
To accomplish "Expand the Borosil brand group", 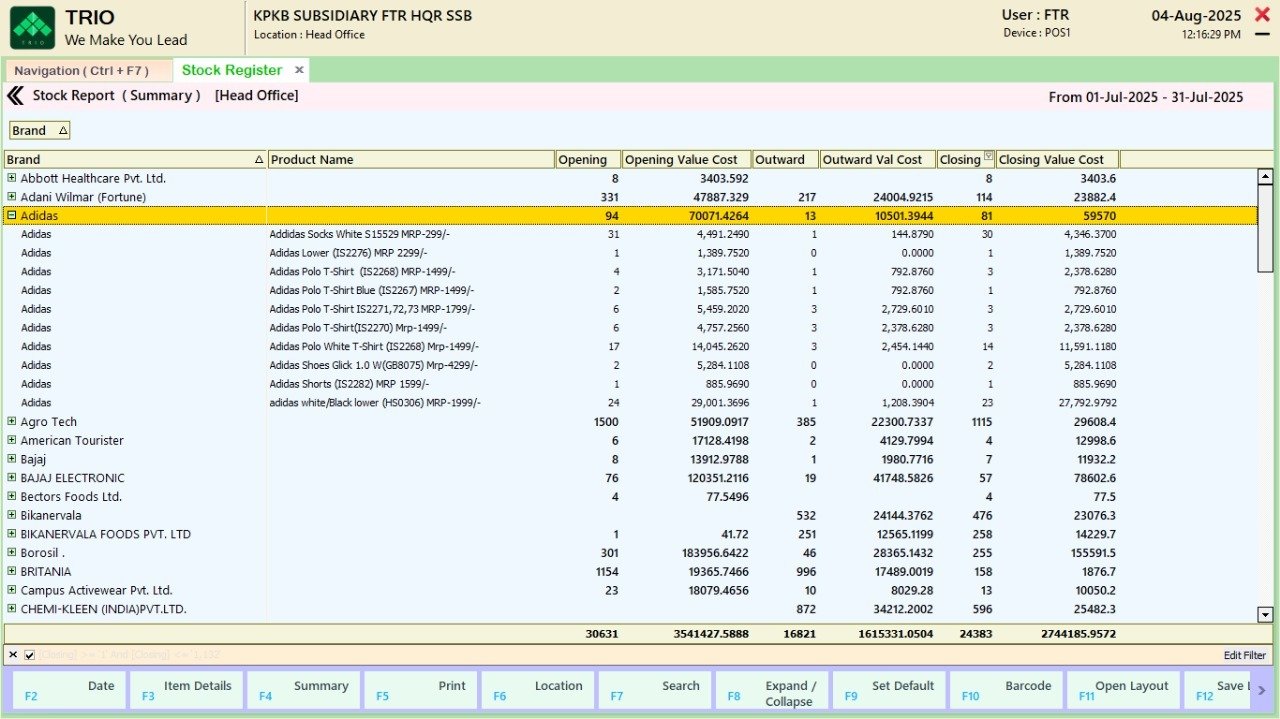I will 12,553.
